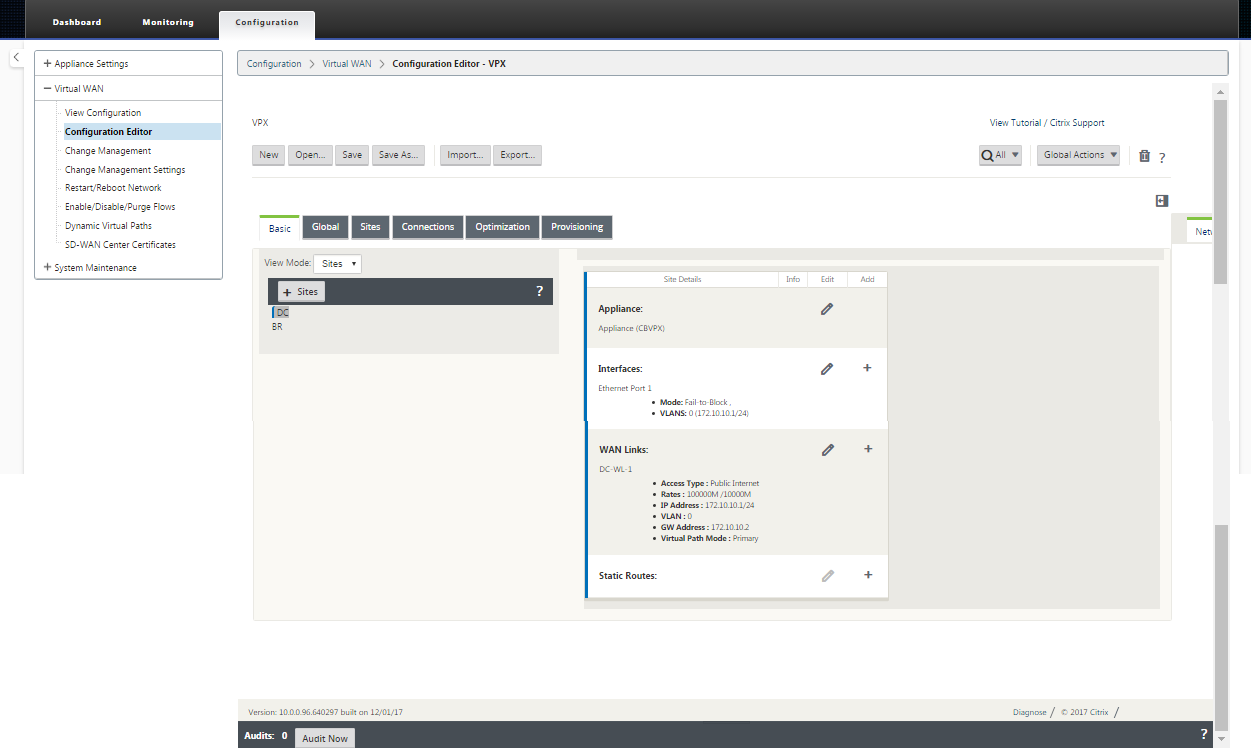Image resolution: width=1251 pixels, height=756 pixels.
Task: Click the trash delete icon
Action: 1145,155
